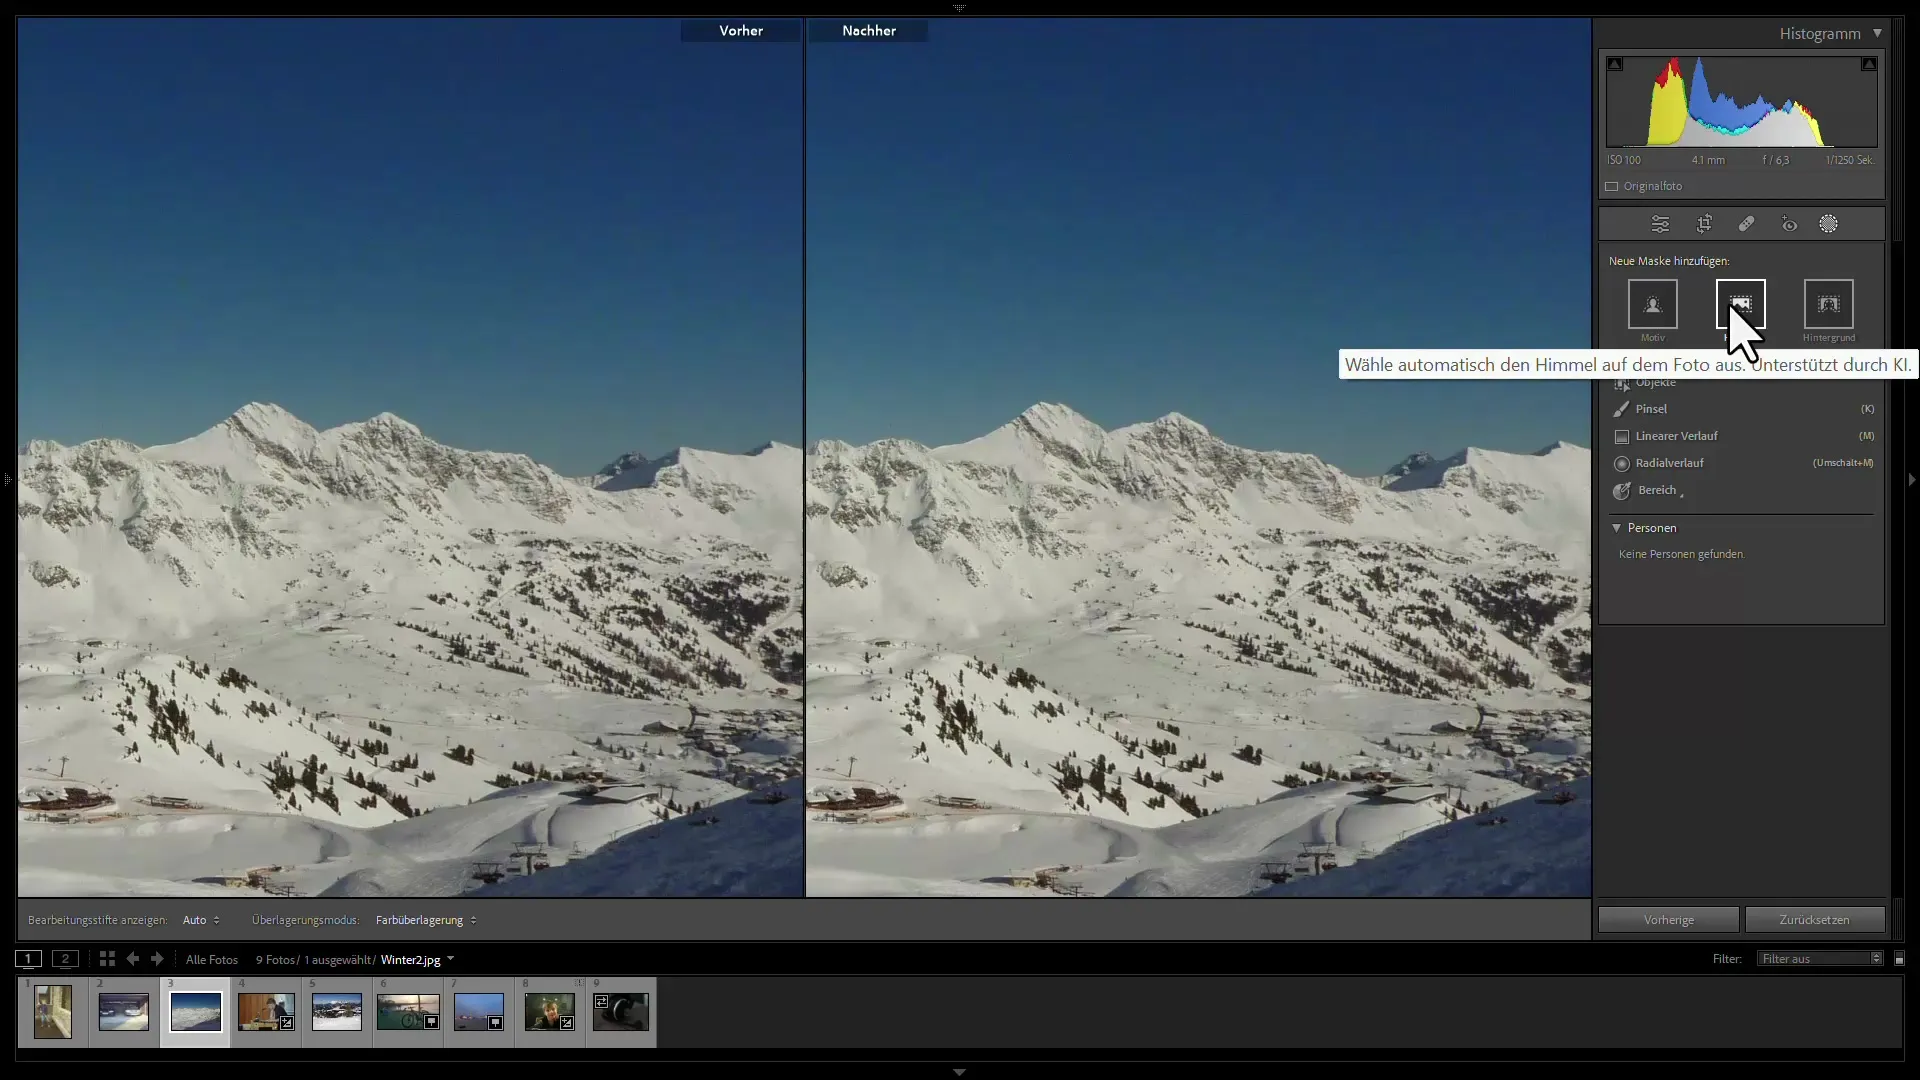This screenshot has height=1080, width=1920.
Task: Open the Masking tool circle icon
Action: coord(1828,224)
